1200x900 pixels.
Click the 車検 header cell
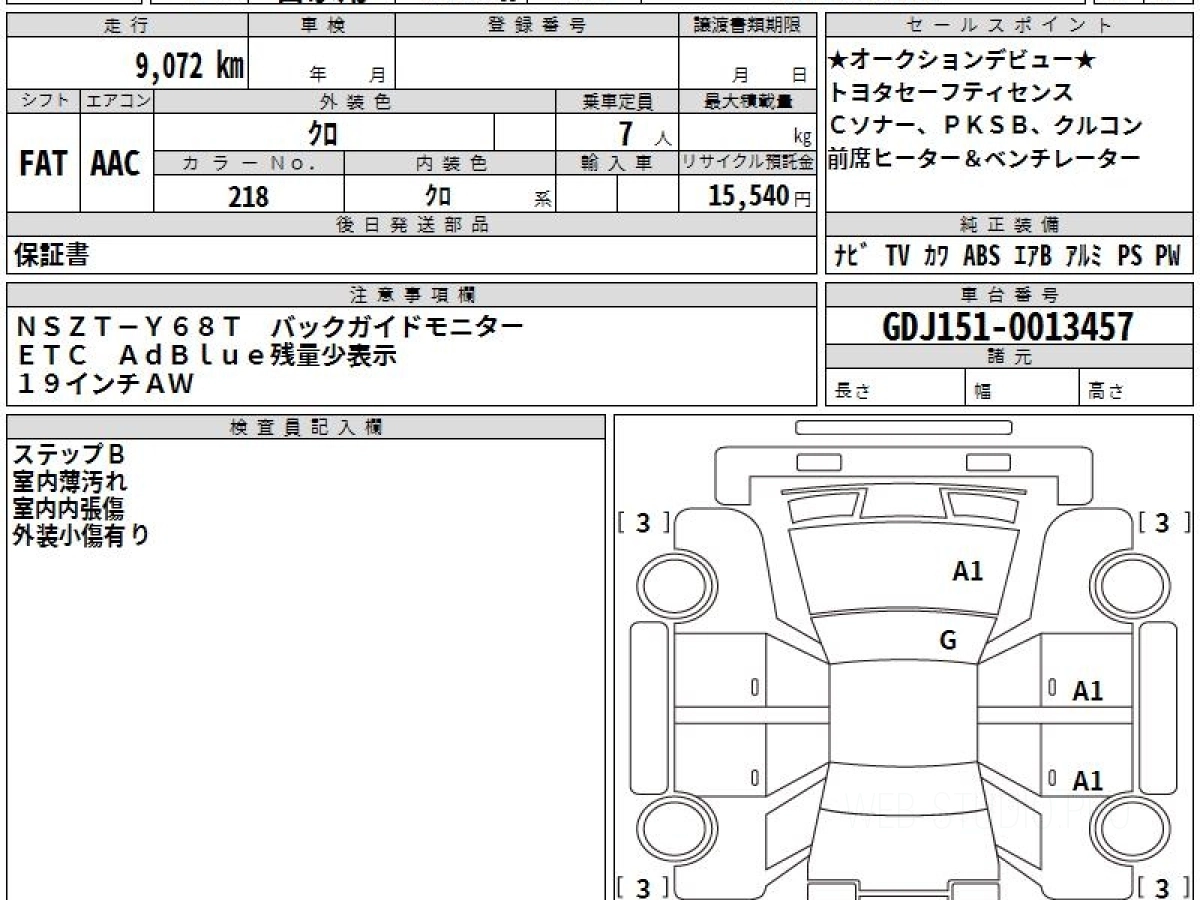(x=322, y=26)
